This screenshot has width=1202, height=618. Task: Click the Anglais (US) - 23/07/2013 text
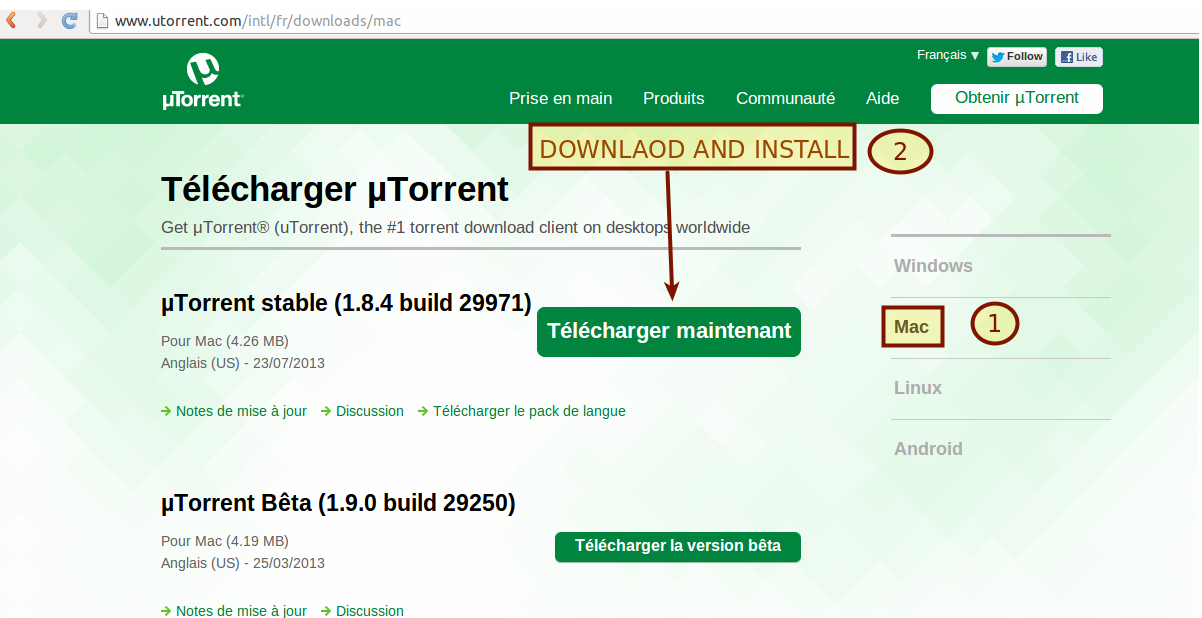tap(243, 363)
